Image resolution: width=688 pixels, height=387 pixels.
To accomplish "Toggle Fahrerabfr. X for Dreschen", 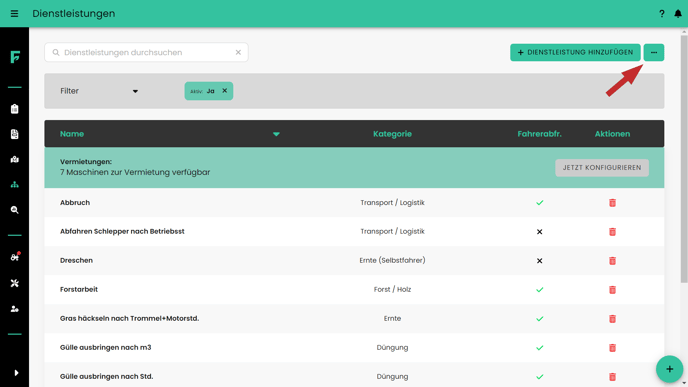I will point(540,261).
